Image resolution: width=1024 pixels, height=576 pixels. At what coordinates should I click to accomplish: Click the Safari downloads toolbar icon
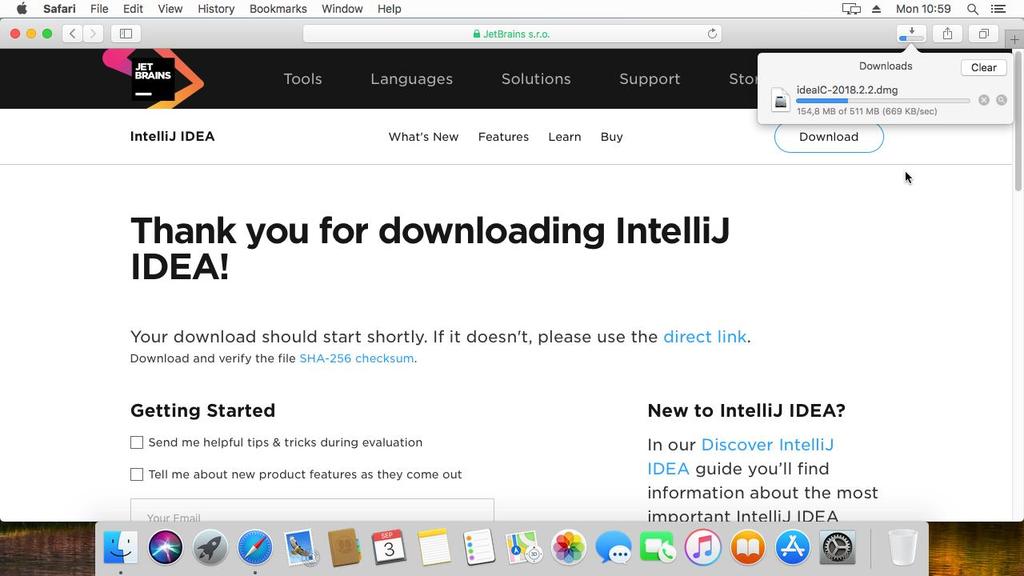click(x=912, y=33)
